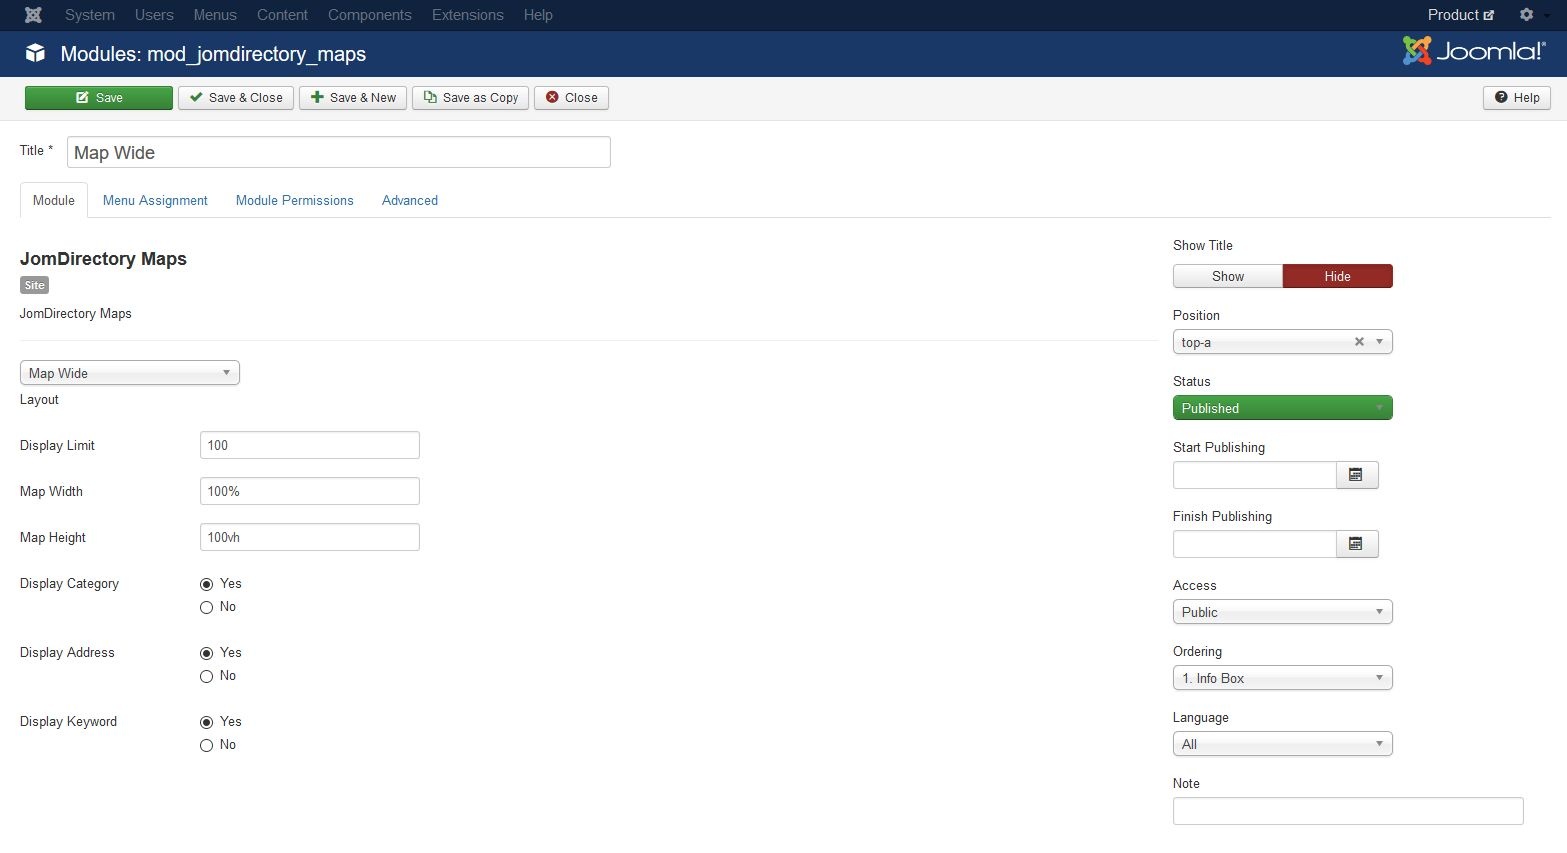Open the Components menu
This screenshot has width=1567, height=853.
(370, 15)
